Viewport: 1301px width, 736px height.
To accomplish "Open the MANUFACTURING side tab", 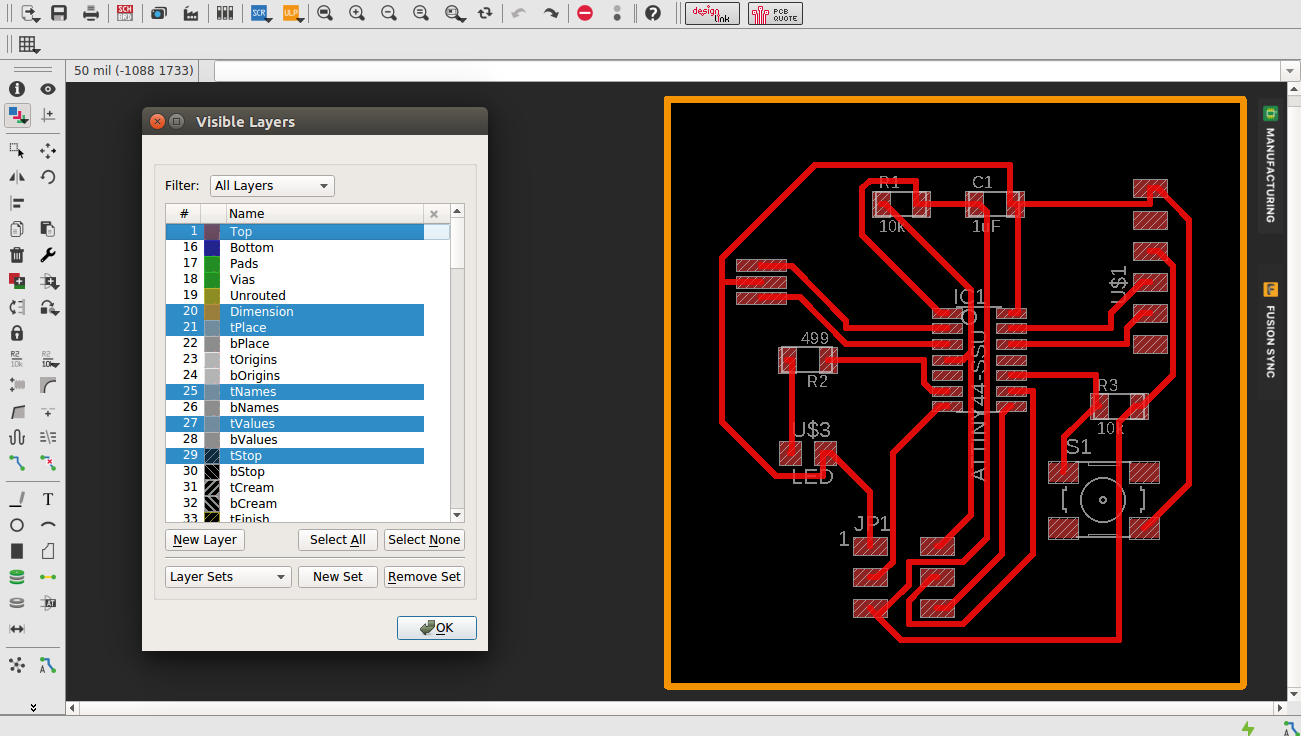I will tap(1270, 165).
